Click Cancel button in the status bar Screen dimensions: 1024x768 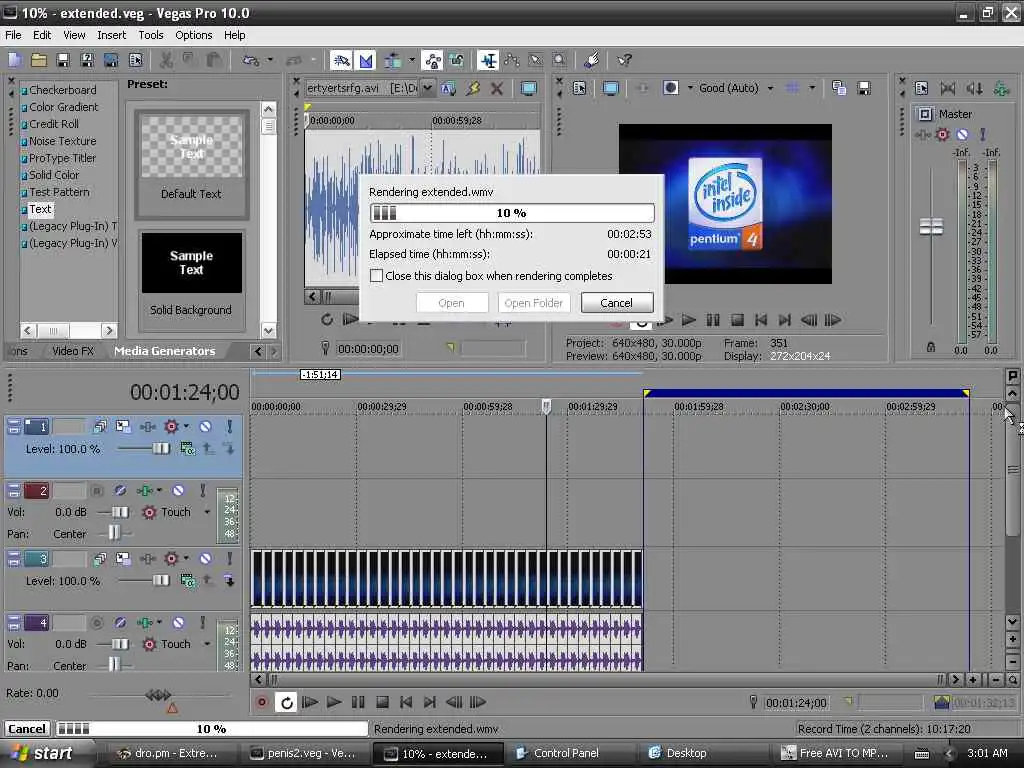27,728
